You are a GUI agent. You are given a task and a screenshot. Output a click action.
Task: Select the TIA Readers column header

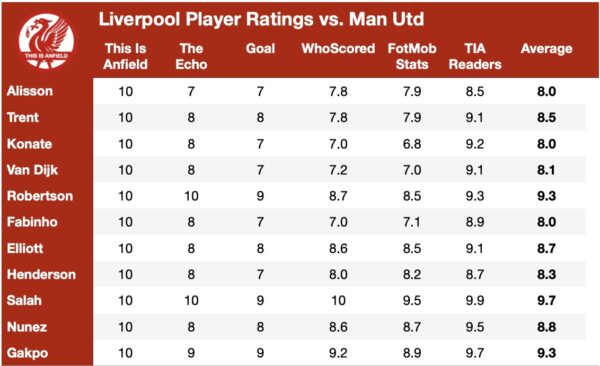click(x=475, y=56)
